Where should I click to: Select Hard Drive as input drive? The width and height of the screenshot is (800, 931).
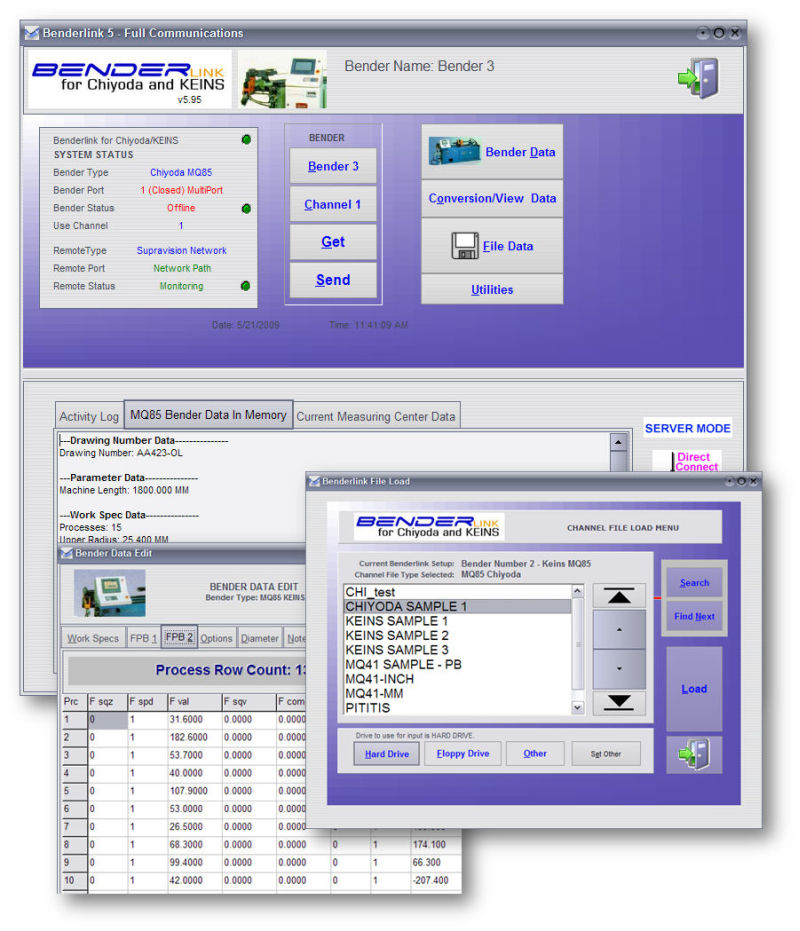pos(386,753)
